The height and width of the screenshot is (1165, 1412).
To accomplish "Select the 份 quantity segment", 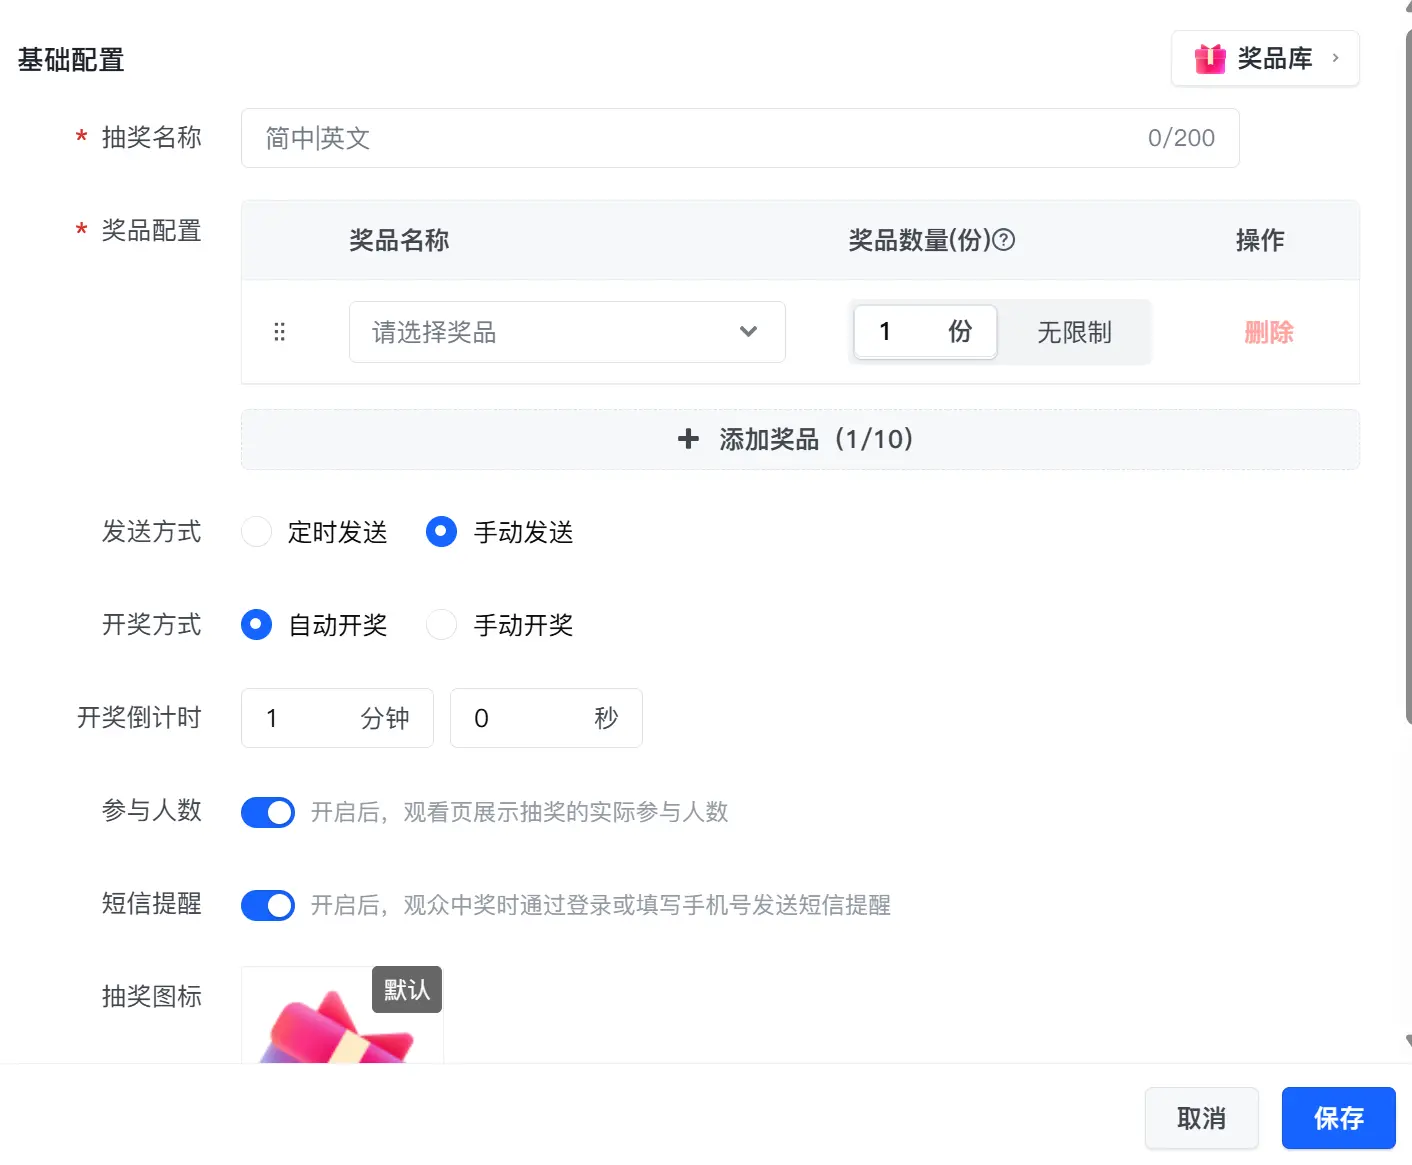I will tap(925, 332).
